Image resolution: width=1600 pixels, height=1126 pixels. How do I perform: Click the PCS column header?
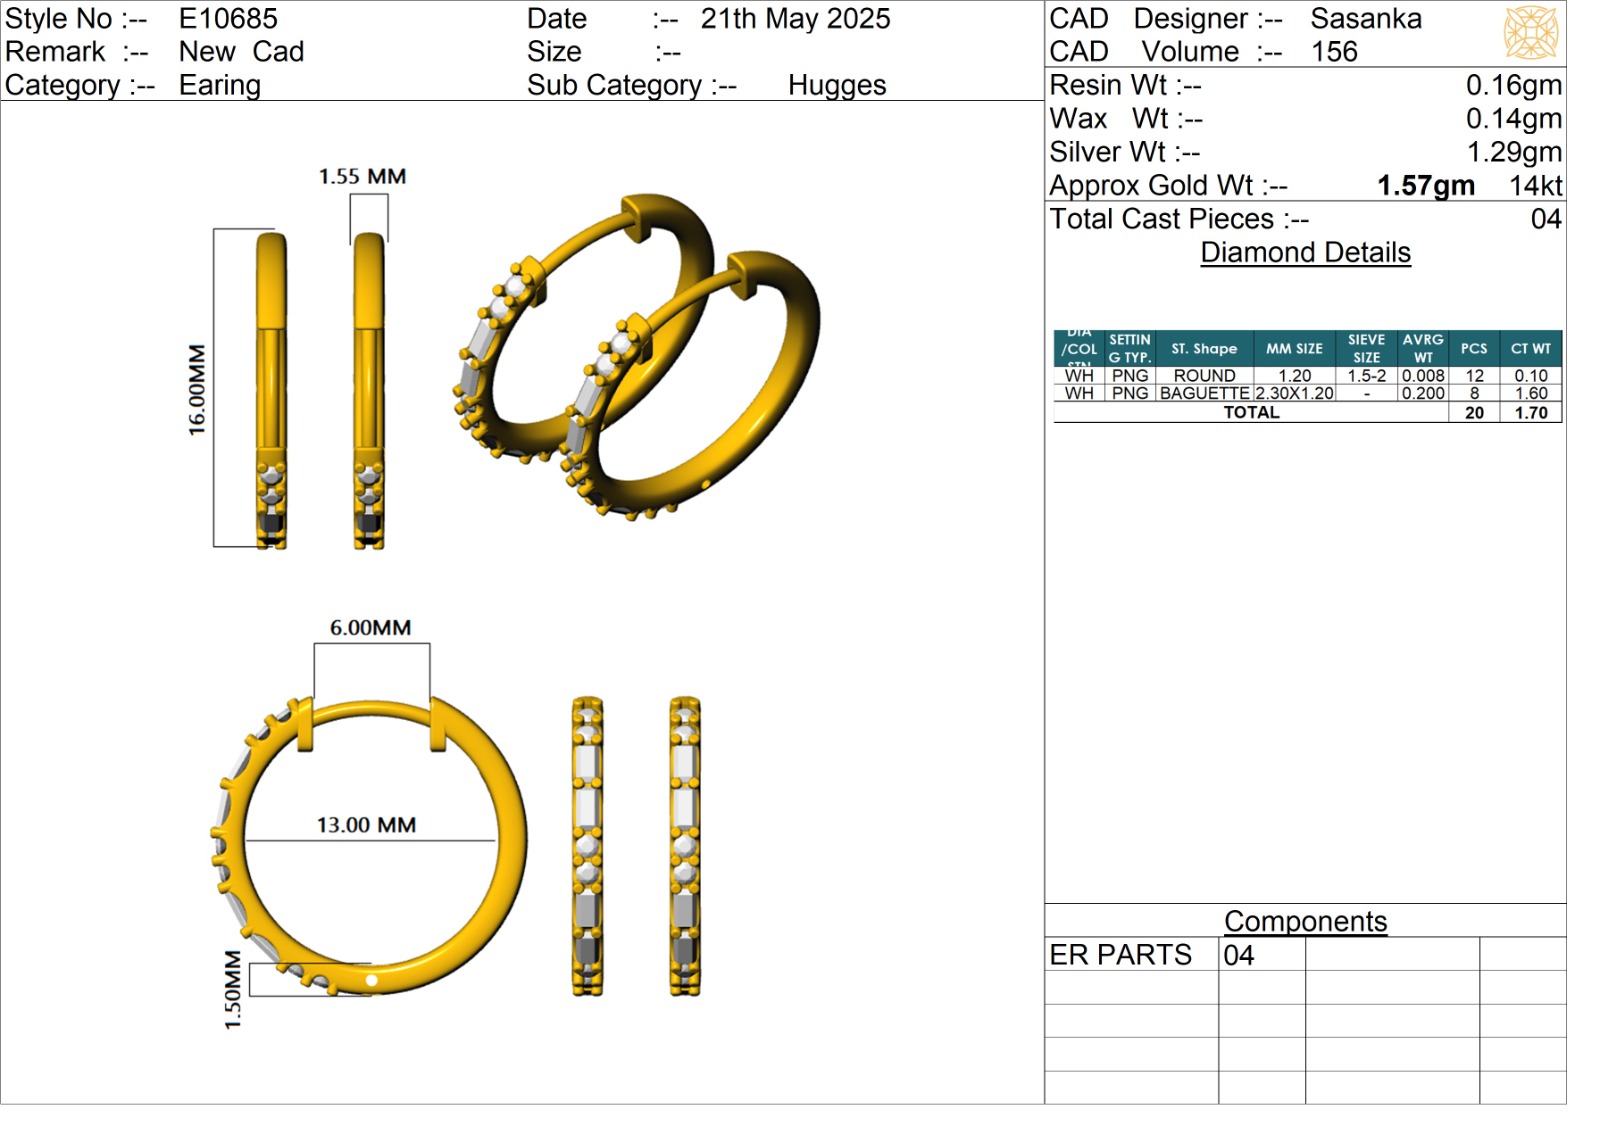coord(1473,349)
